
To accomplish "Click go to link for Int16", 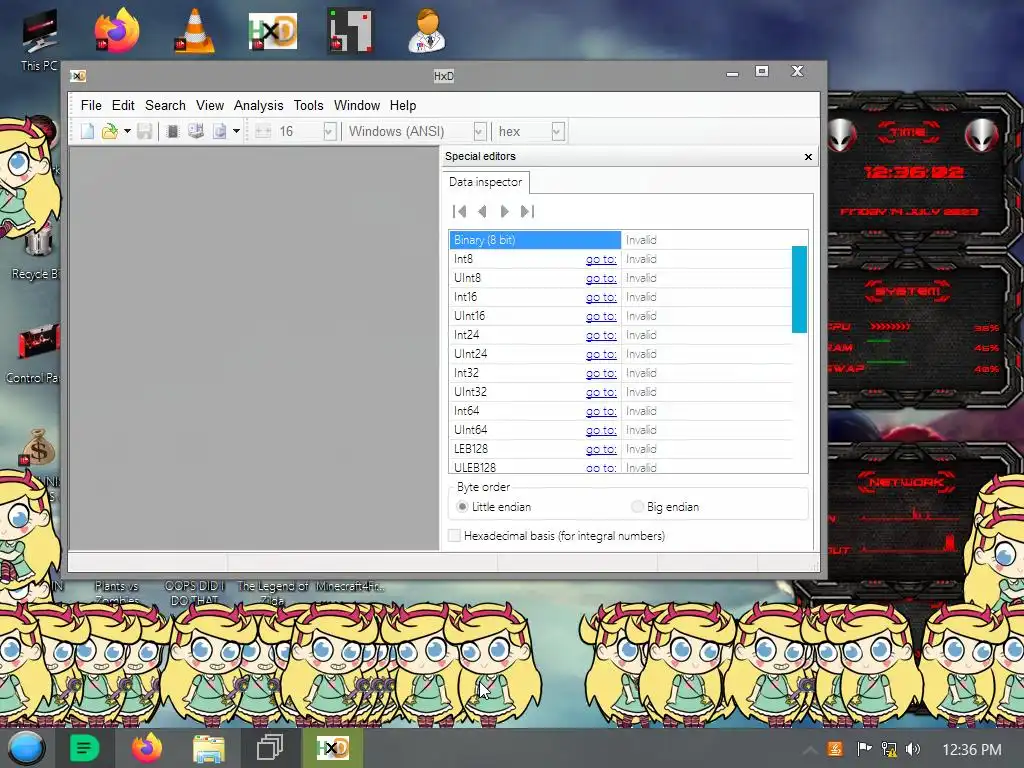I will click(601, 297).
